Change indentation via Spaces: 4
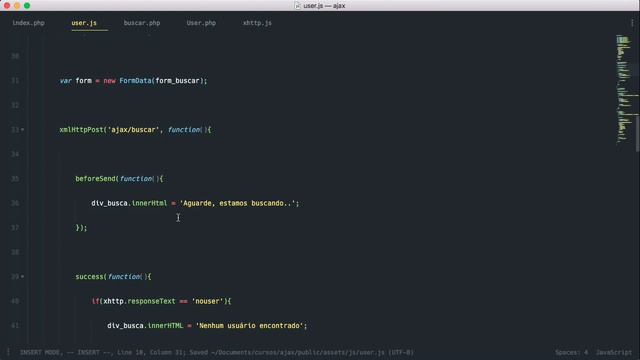 point(571,352)
